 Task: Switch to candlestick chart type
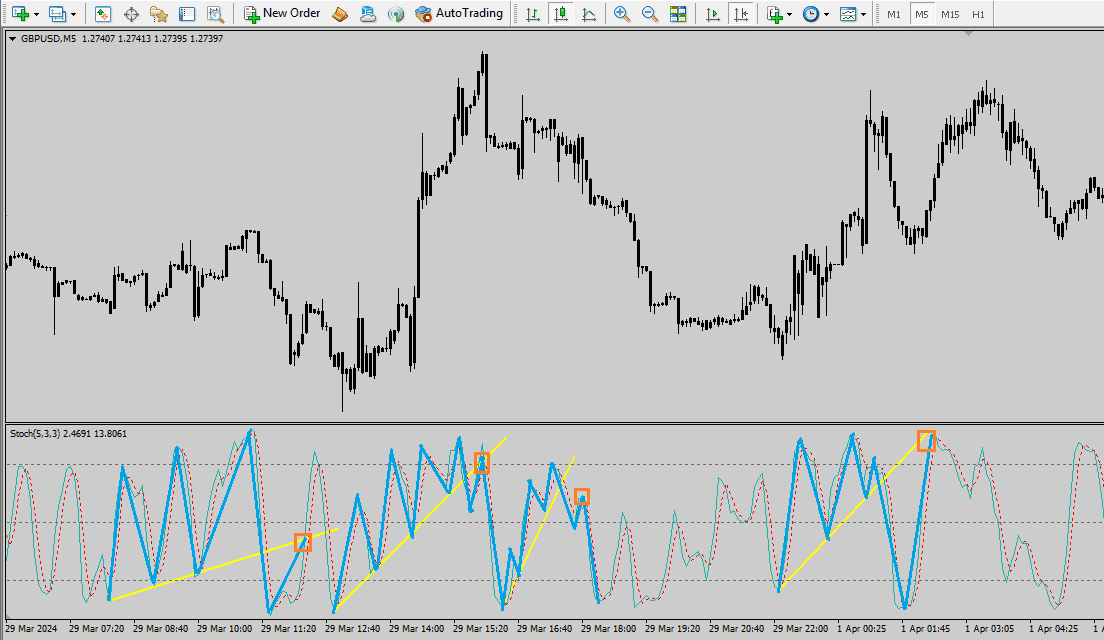561,14
